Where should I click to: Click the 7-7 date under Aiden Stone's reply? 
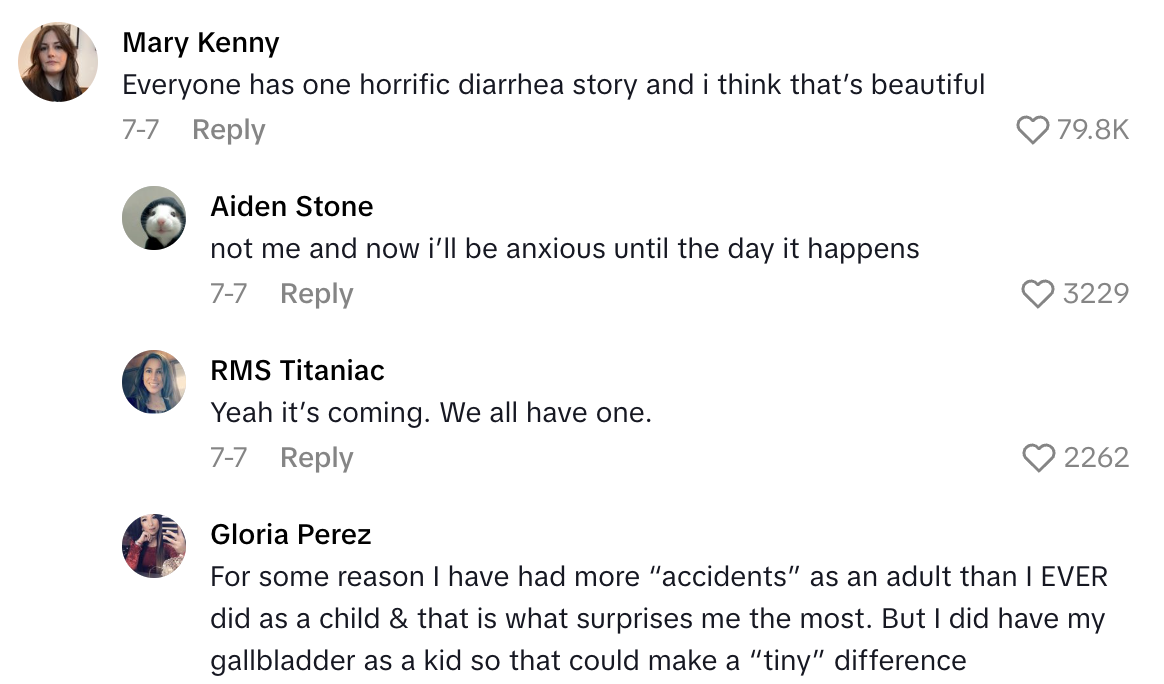pyautogui.click(x=228, y=294)
